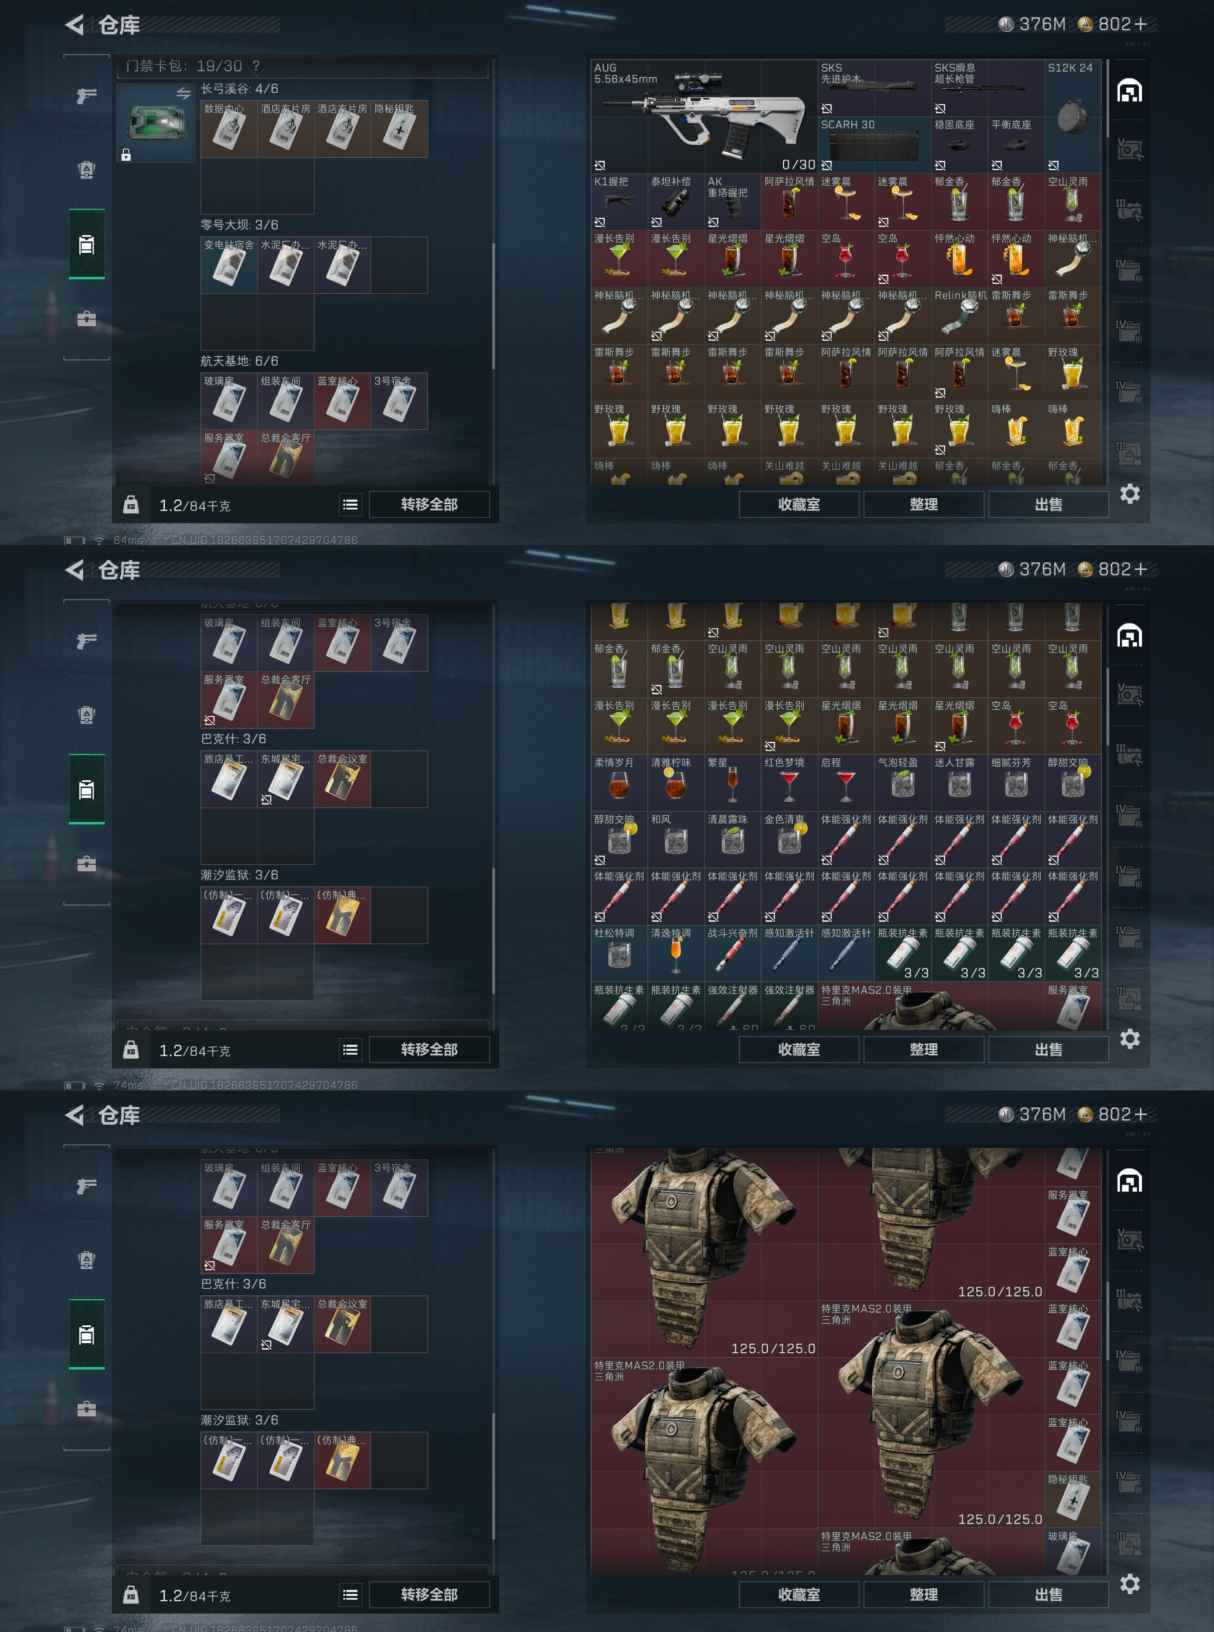Click the swap arrows icon on the green card case

(x=183, y=93)
